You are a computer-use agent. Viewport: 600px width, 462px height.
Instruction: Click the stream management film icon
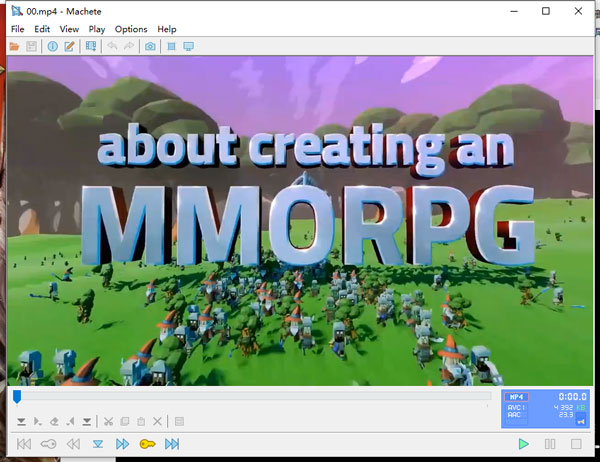[91, 47]
